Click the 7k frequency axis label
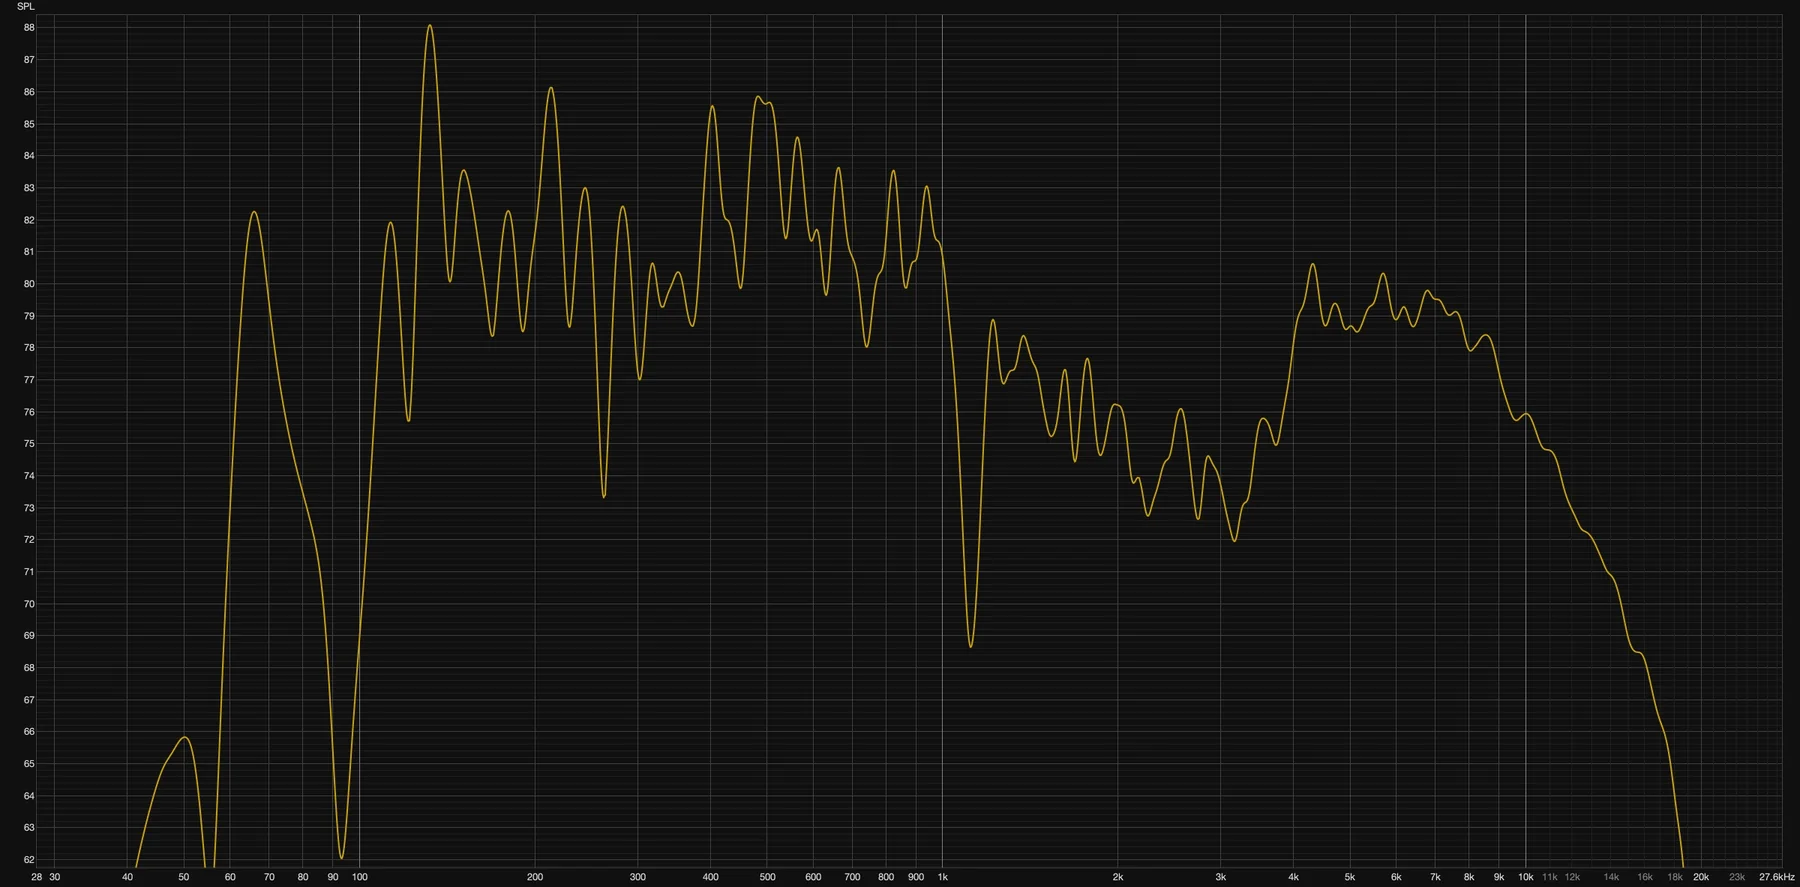 tap(1435, 877)
